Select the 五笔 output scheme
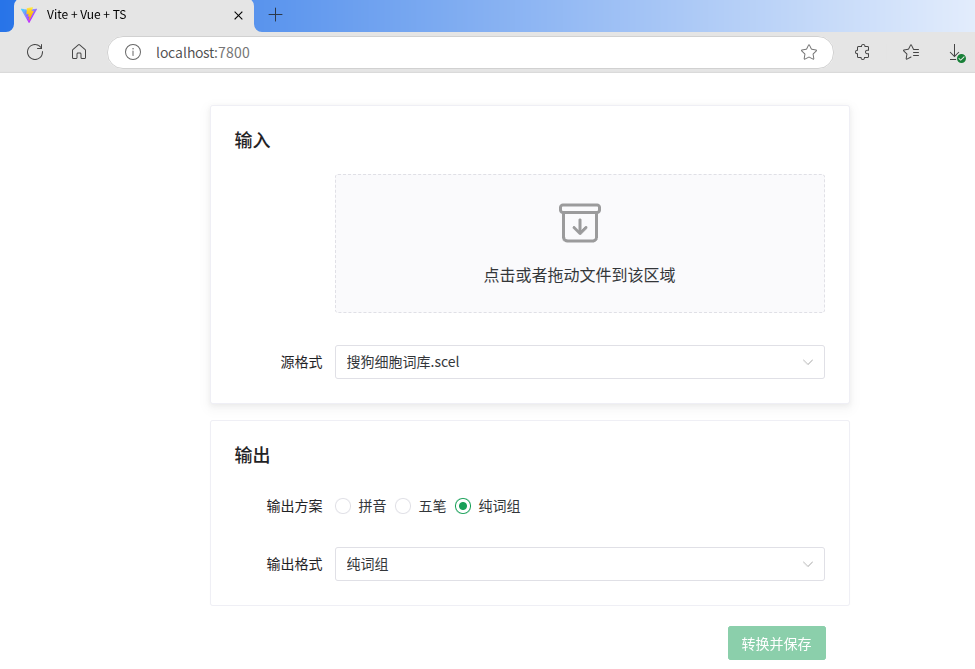975x669 pixels. tap(403, 506)
